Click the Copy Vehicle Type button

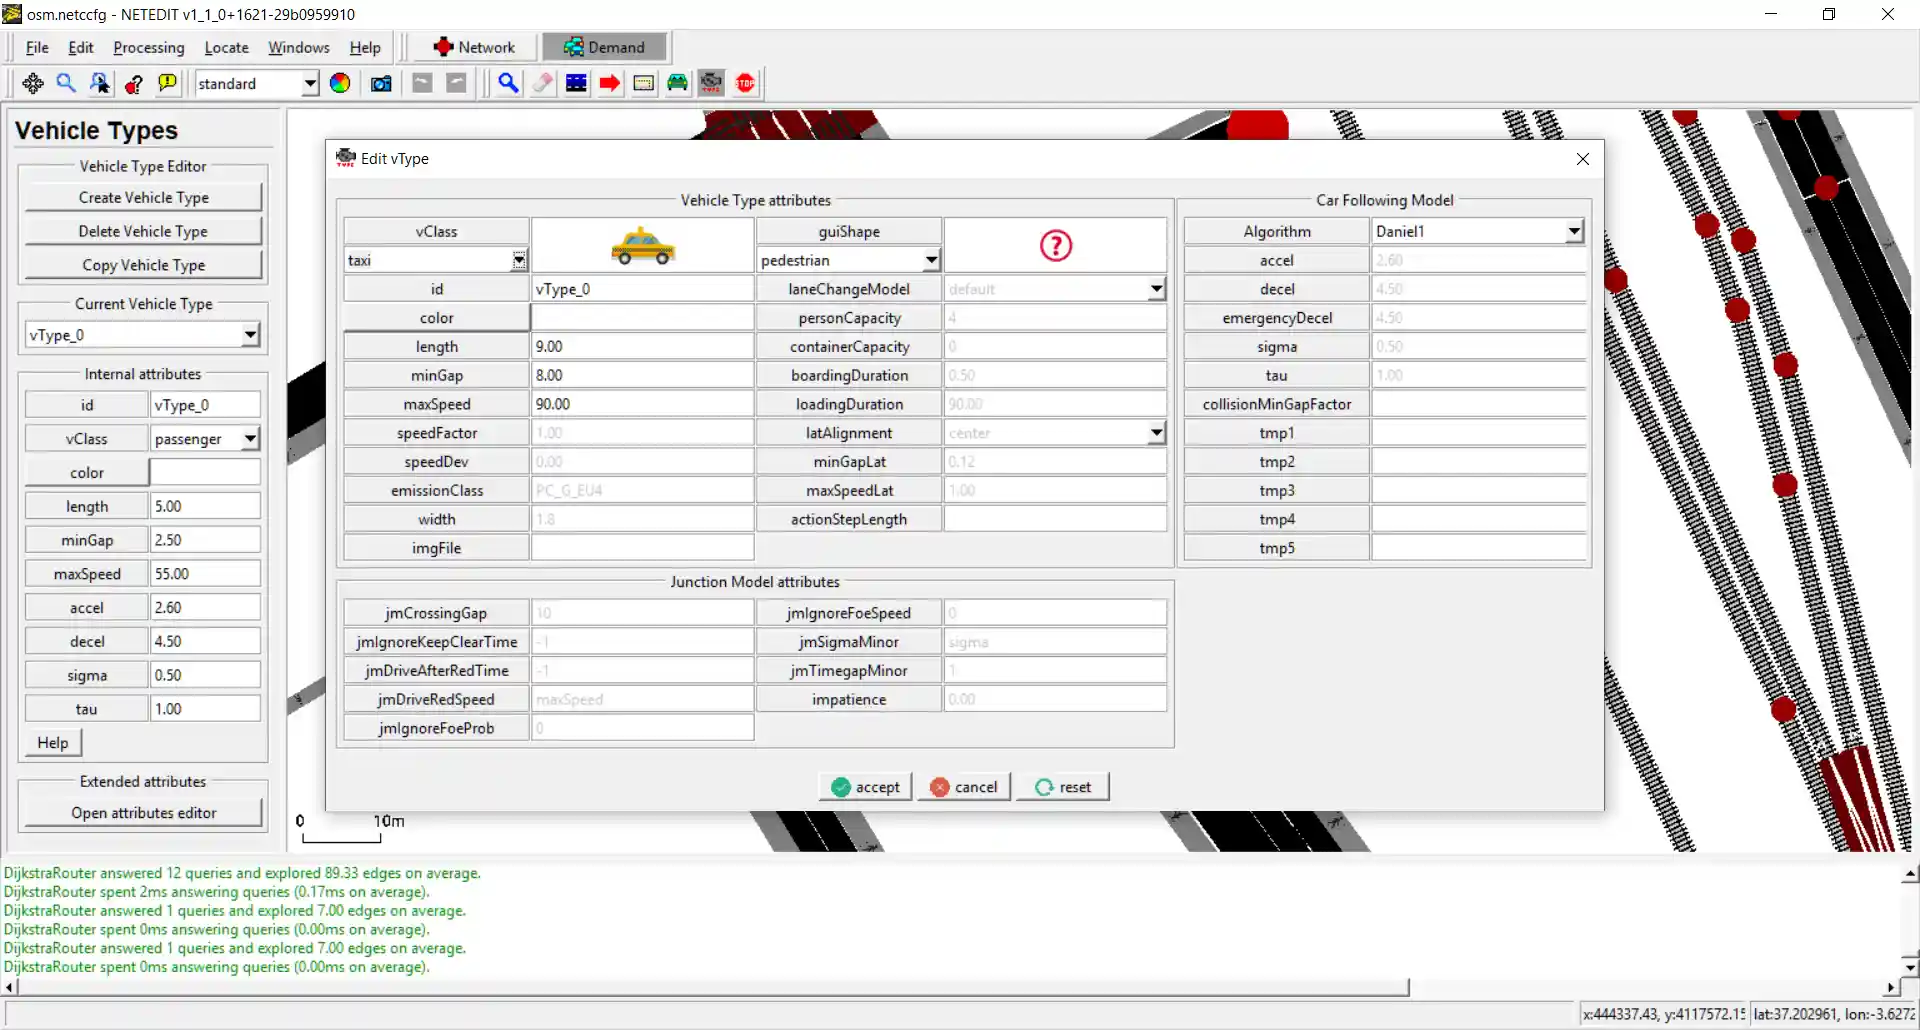[143, 265]
